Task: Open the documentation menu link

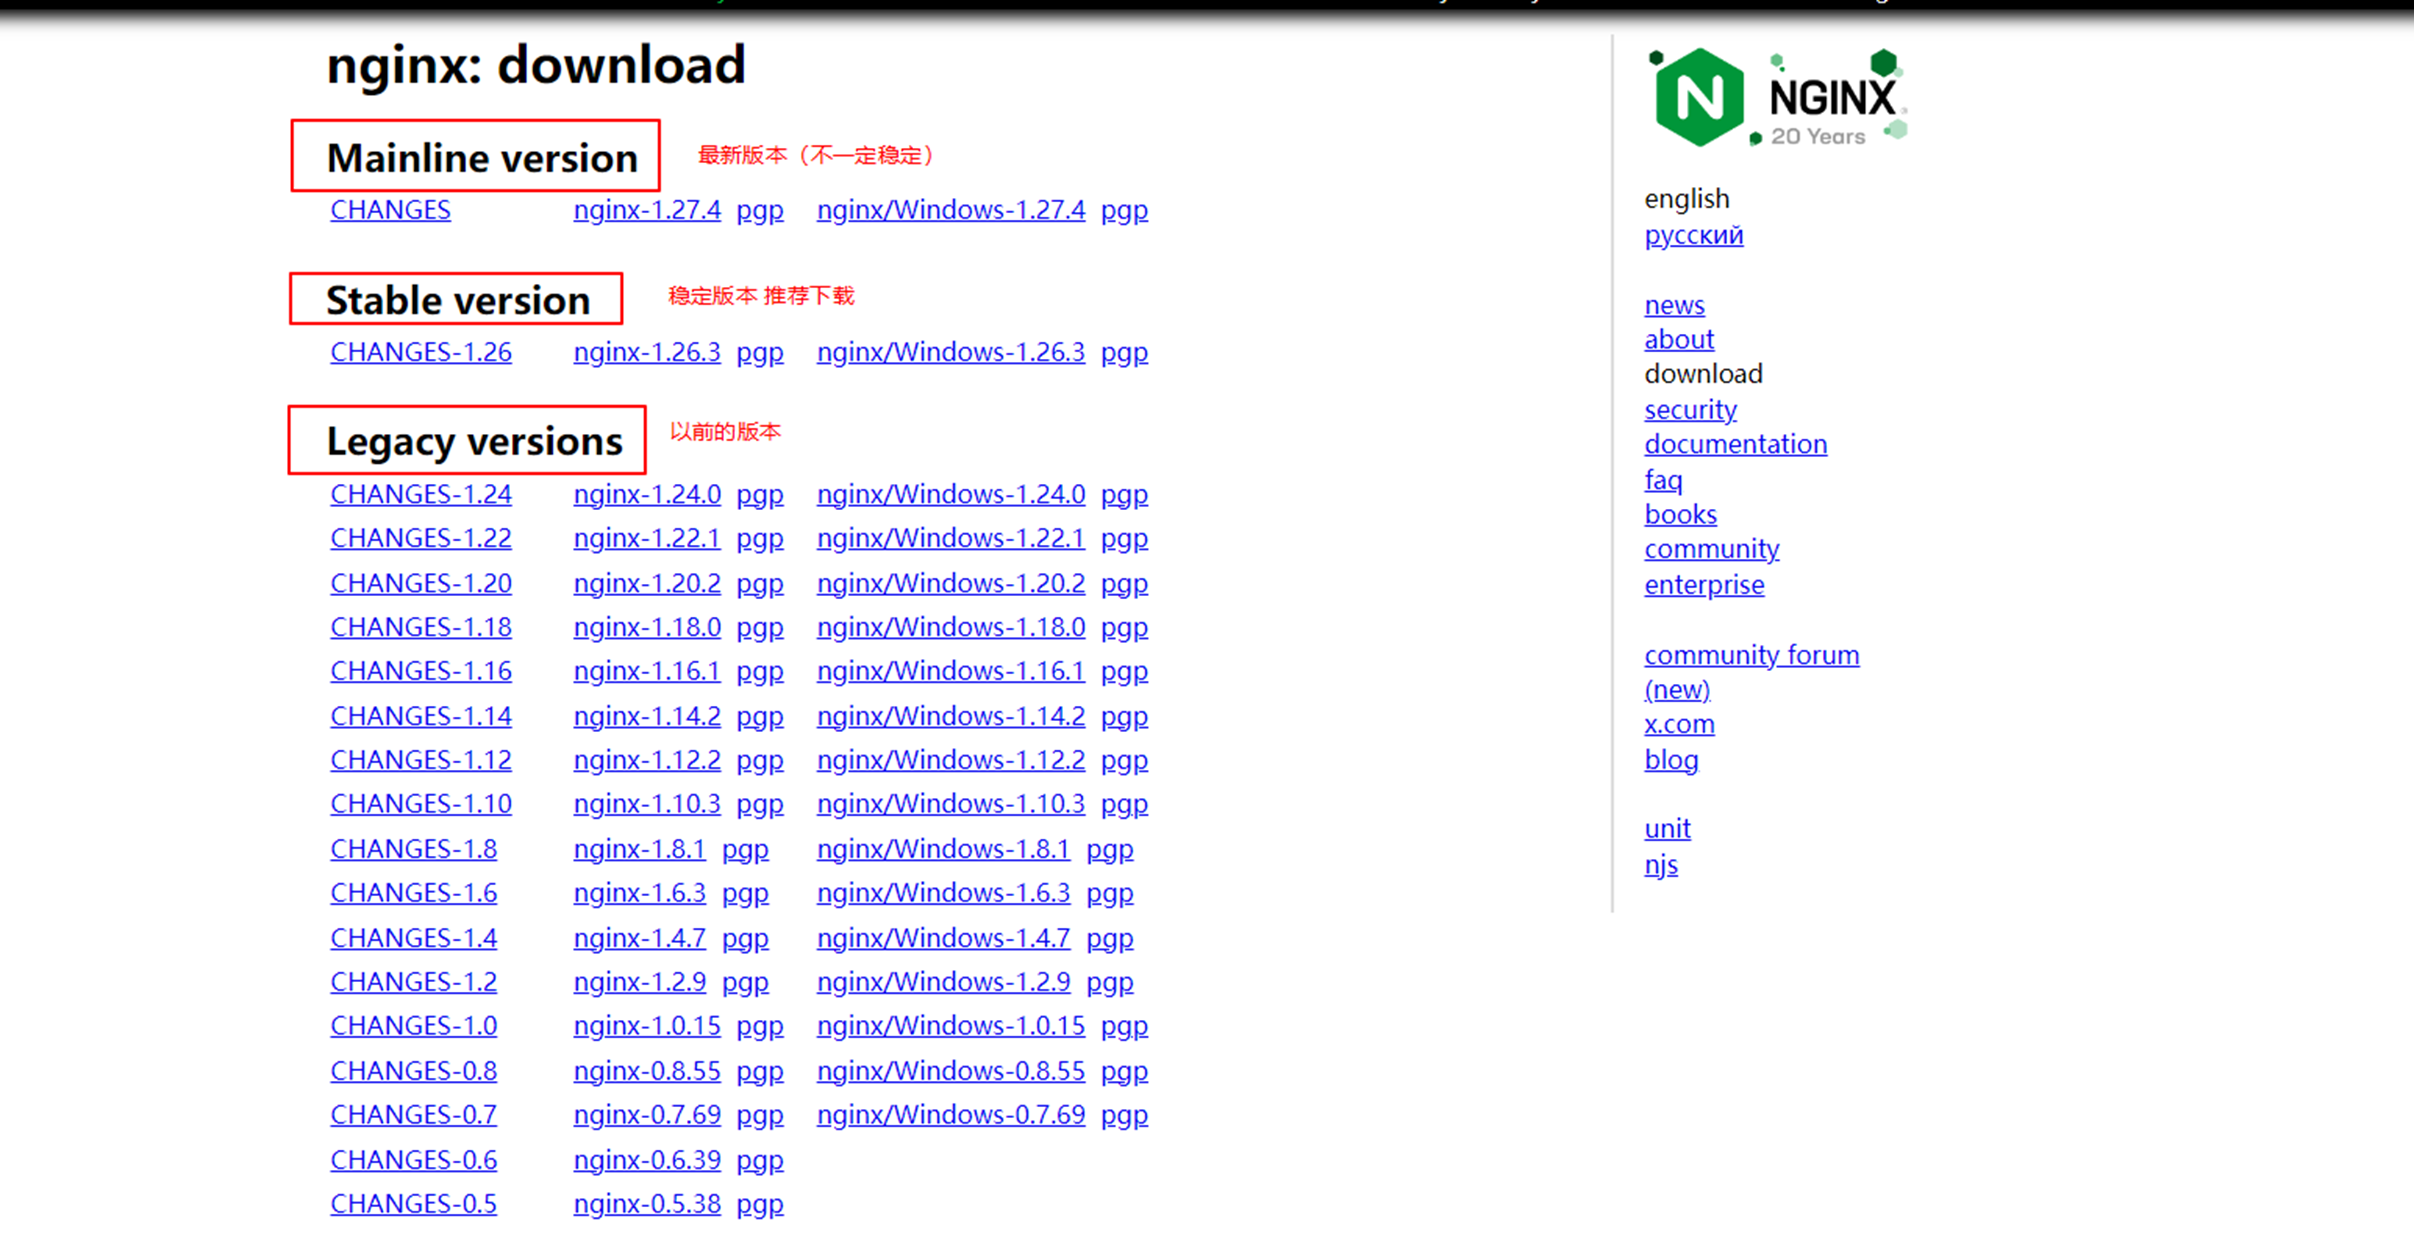Action: pos(1735,444)
